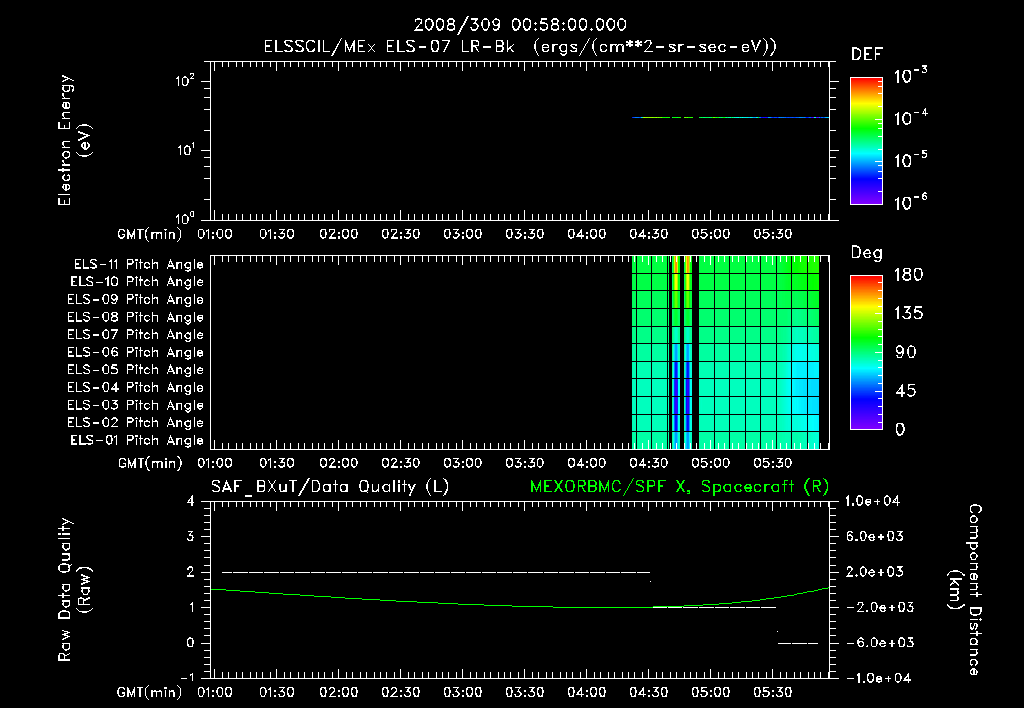Select the ELS-02 Pitch Angle row label
This screenshot has height=708, width=1024.
[x=135, y=423]
